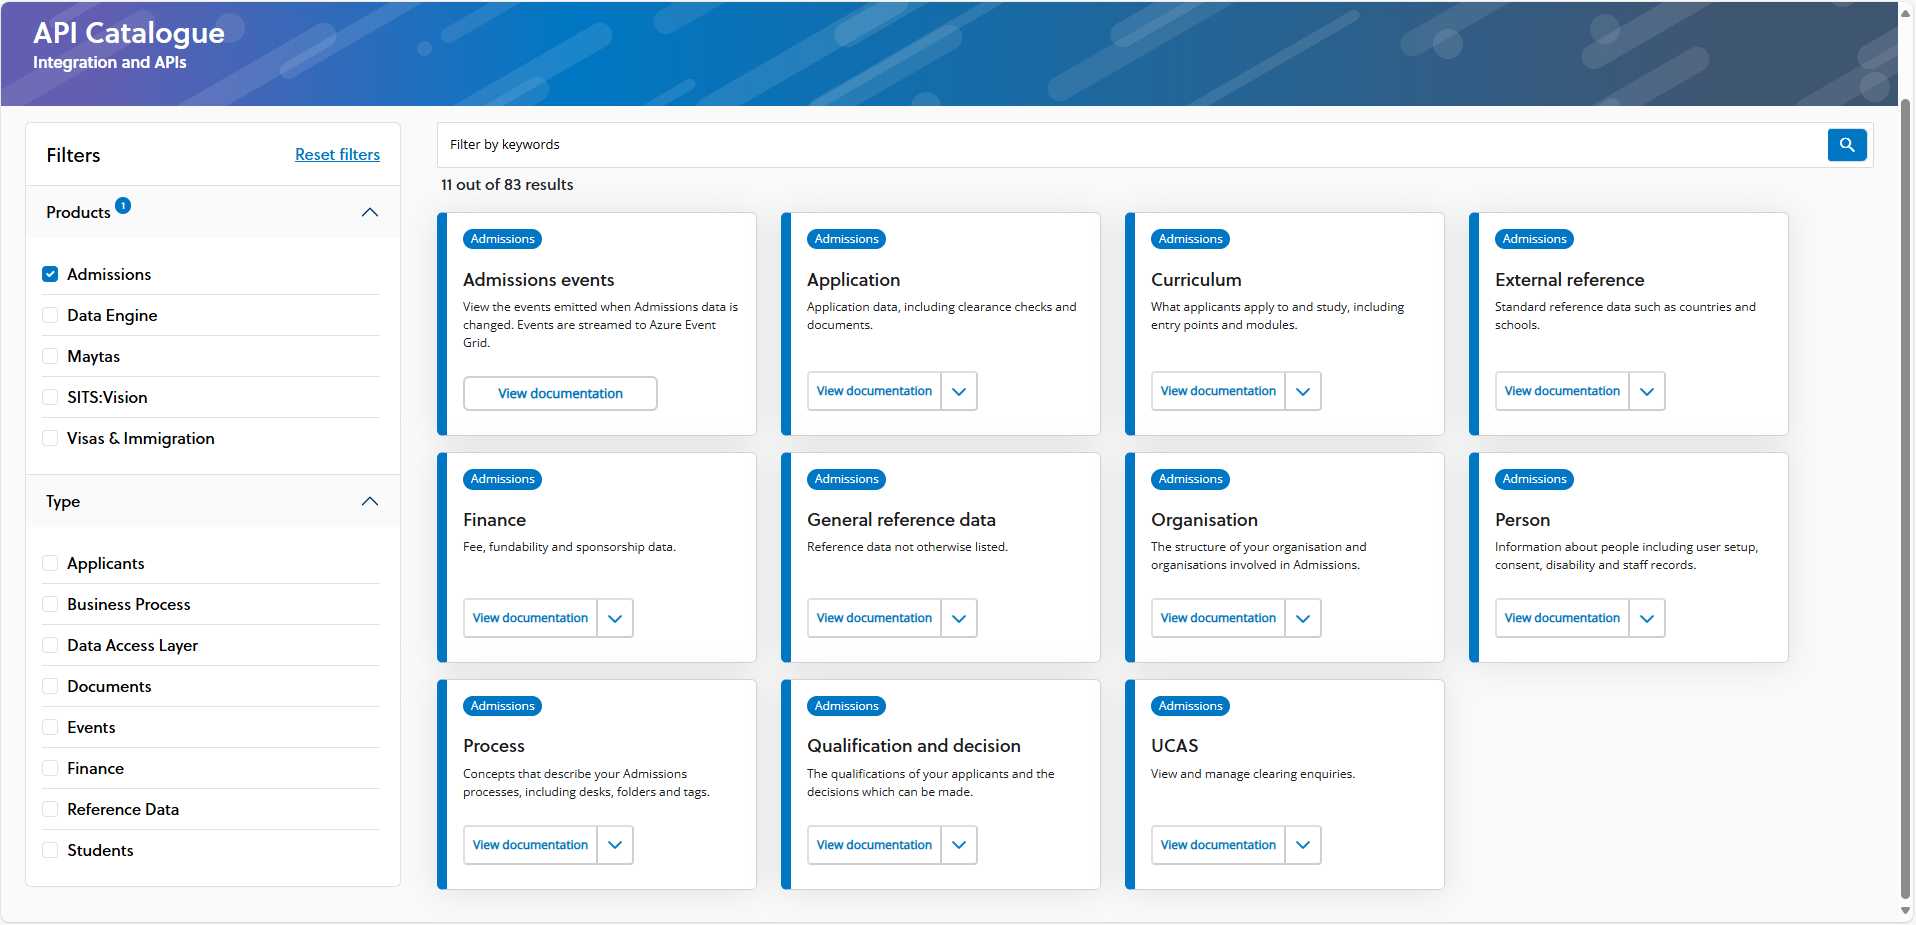The height and width of the screenshot is (925, 1916).
Task: Click the Curriculum card title
Action: point(1196,280)
